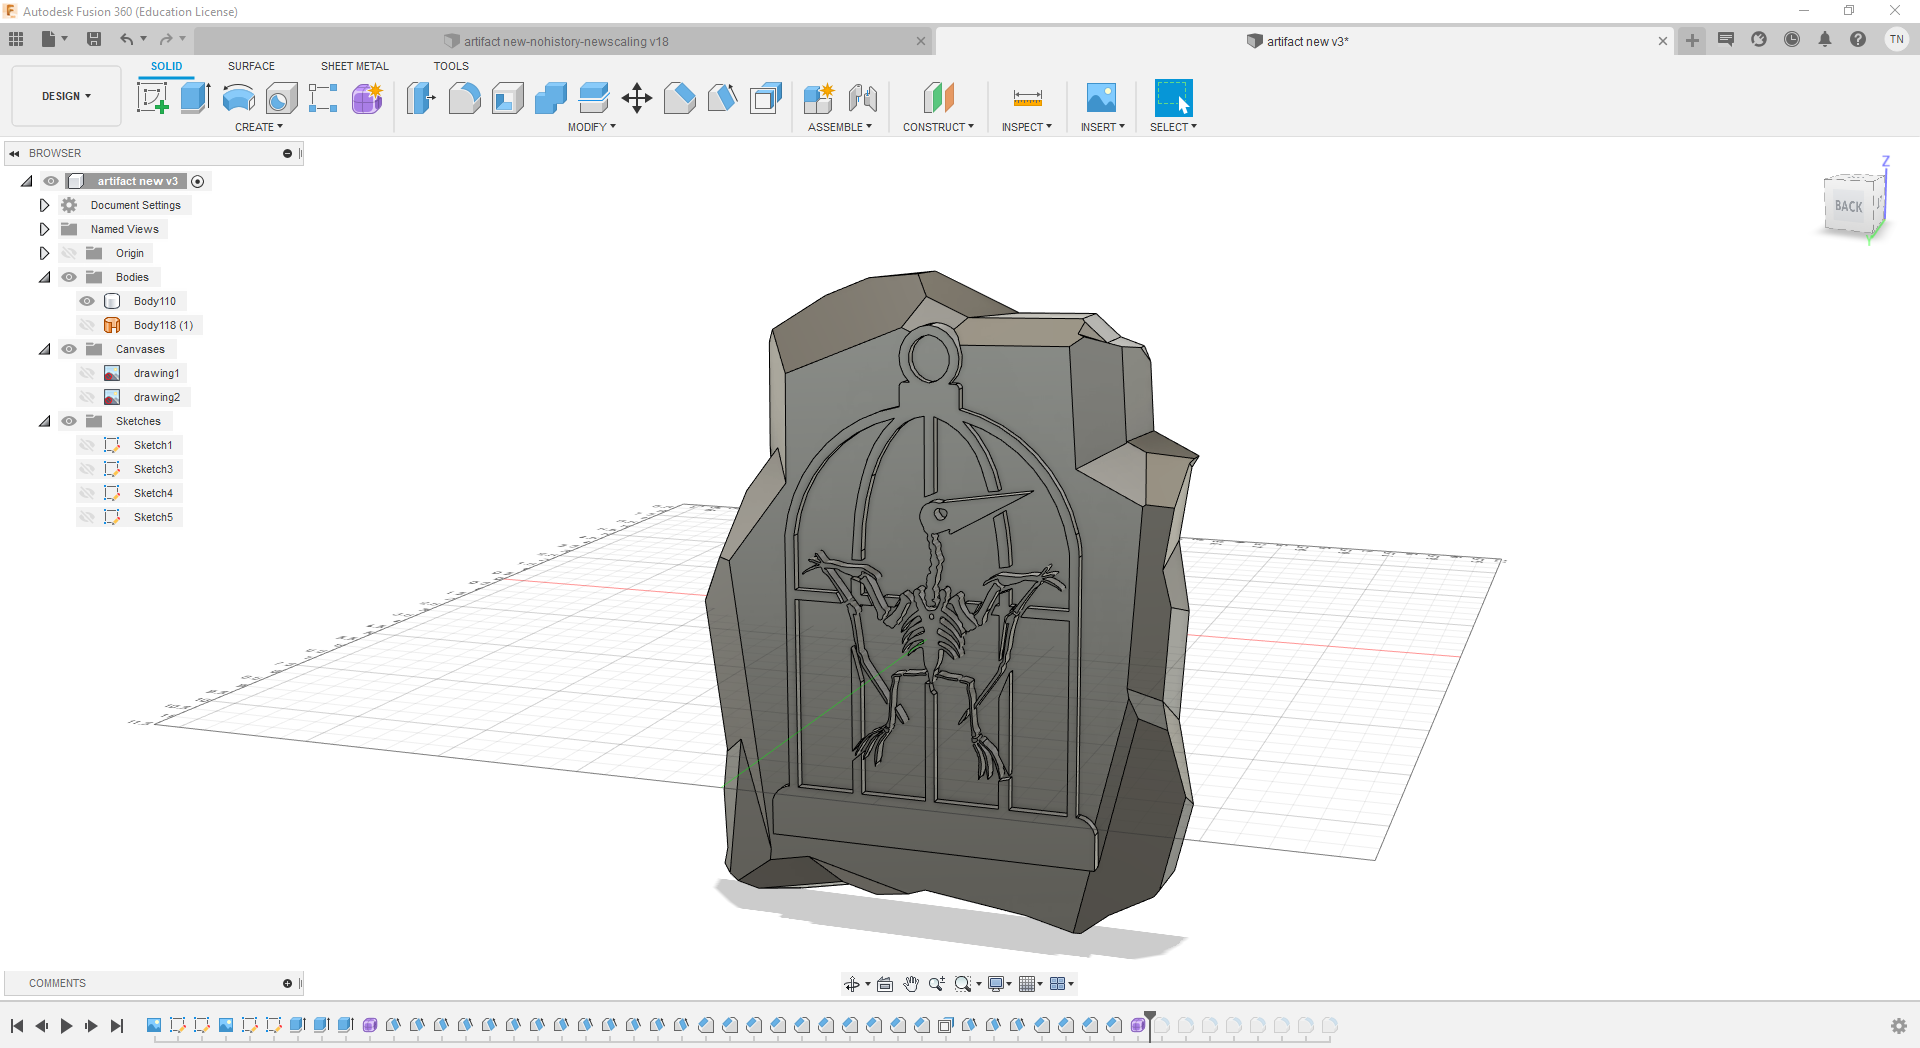The width and height of the screenshot is (1920, 1048).
Task: Select the Create Form tool
Action: point(367,98)
